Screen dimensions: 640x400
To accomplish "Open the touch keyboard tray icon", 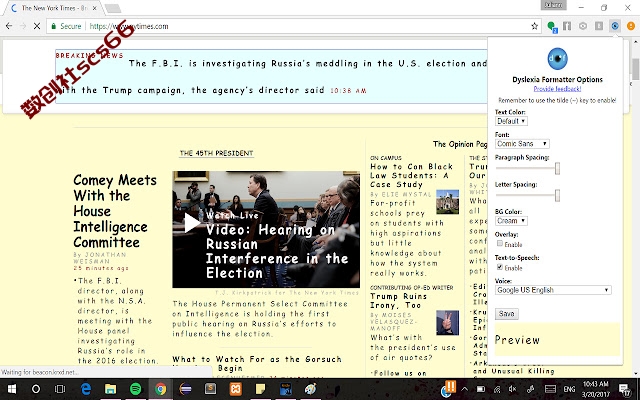I will click(550, 389).
